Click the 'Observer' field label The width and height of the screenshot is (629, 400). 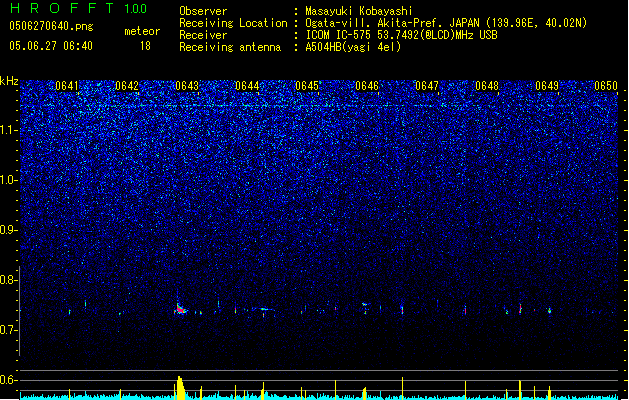coord(203,11)
